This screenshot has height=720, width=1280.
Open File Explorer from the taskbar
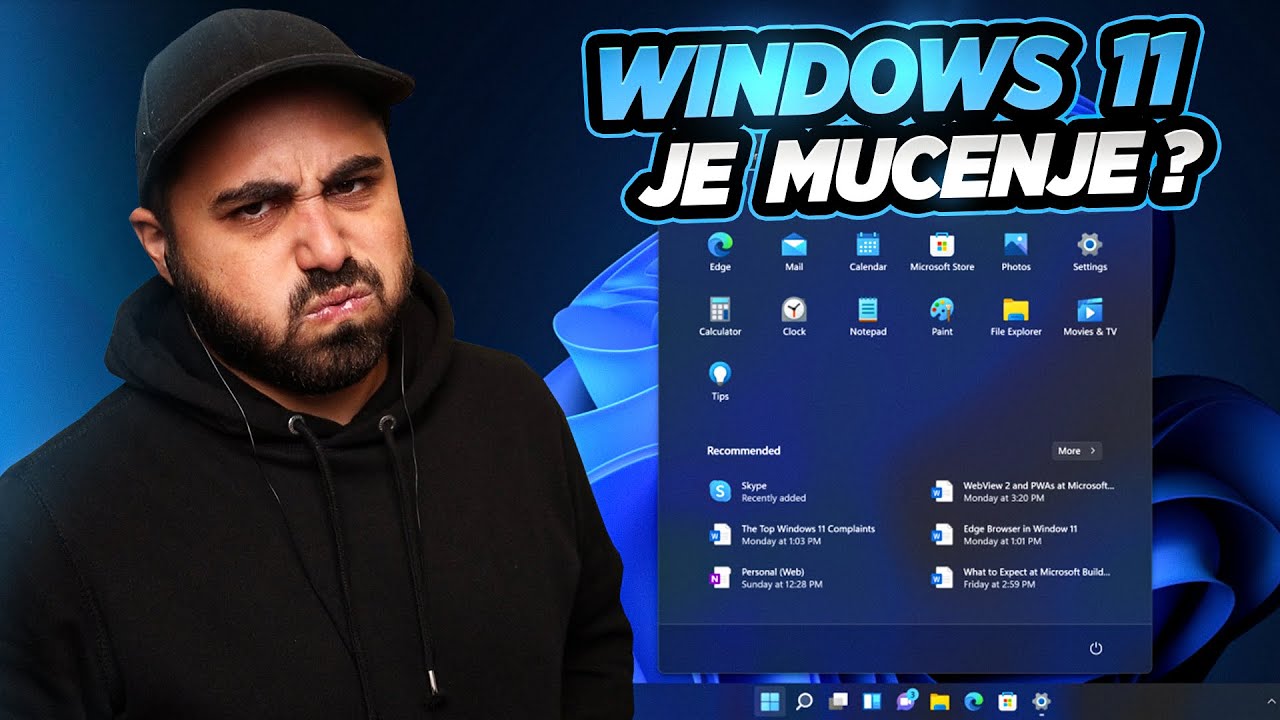pyautogui.click(x=940, y=701)
